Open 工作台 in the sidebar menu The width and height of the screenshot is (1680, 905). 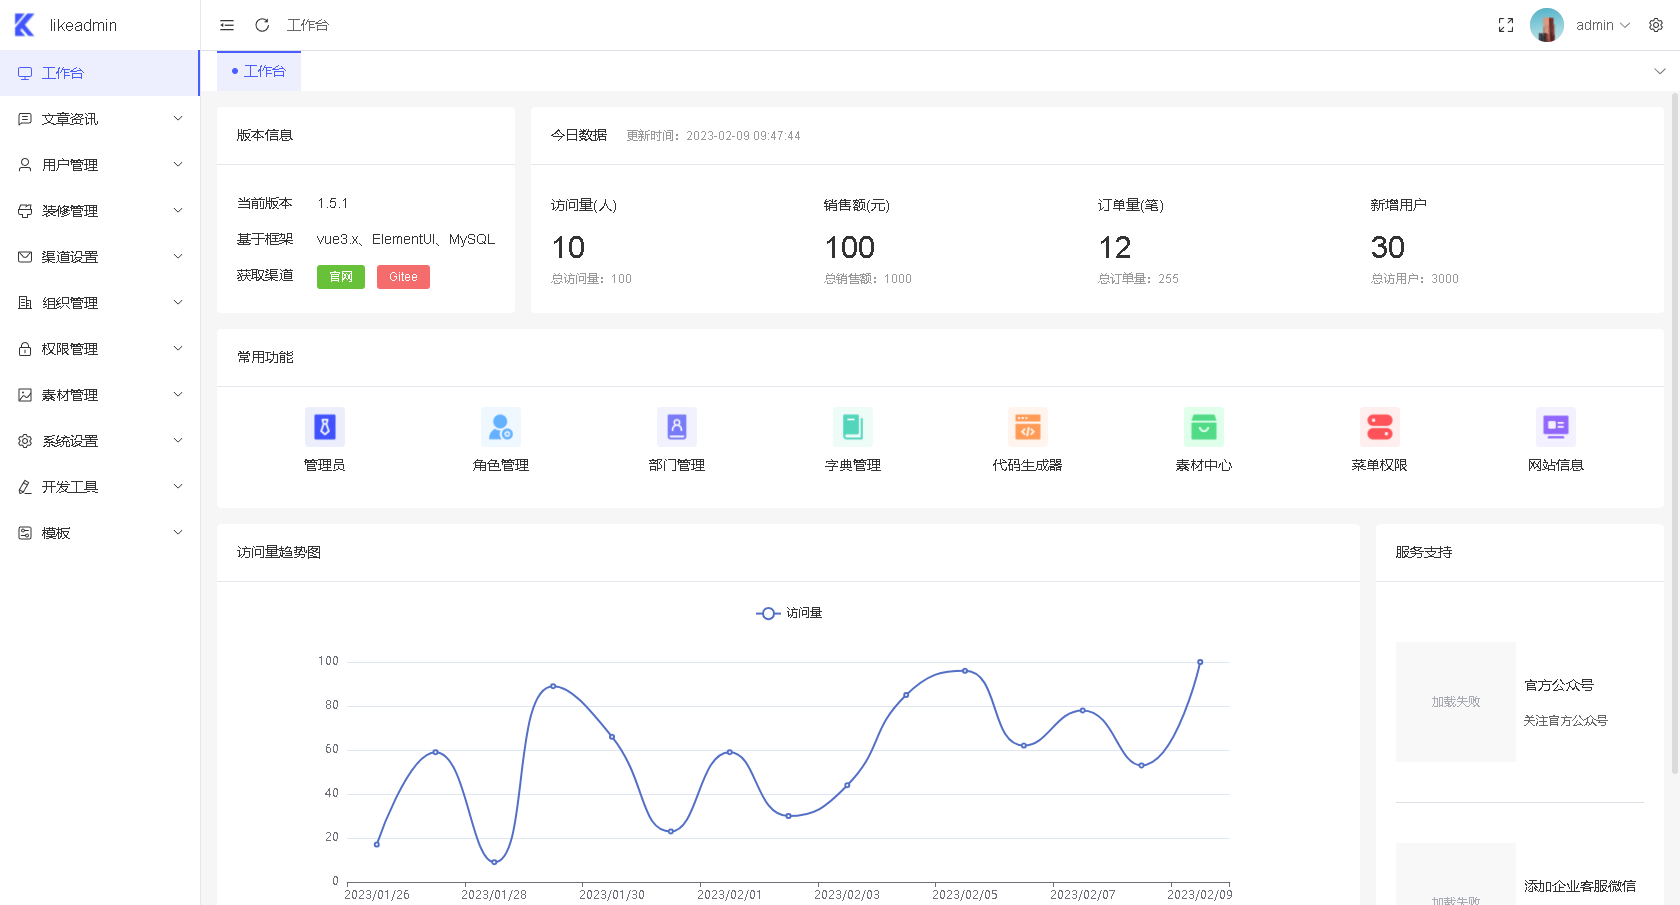click(100, 73)
